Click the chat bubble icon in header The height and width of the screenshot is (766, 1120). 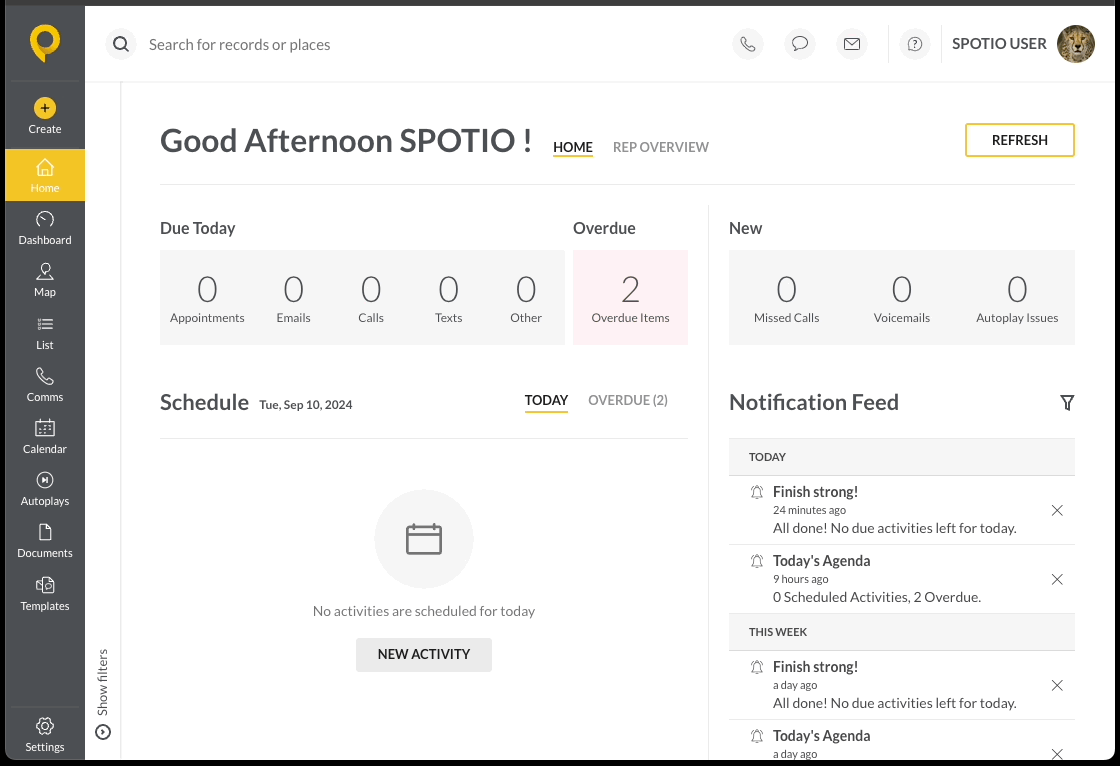tap(800, 44)
